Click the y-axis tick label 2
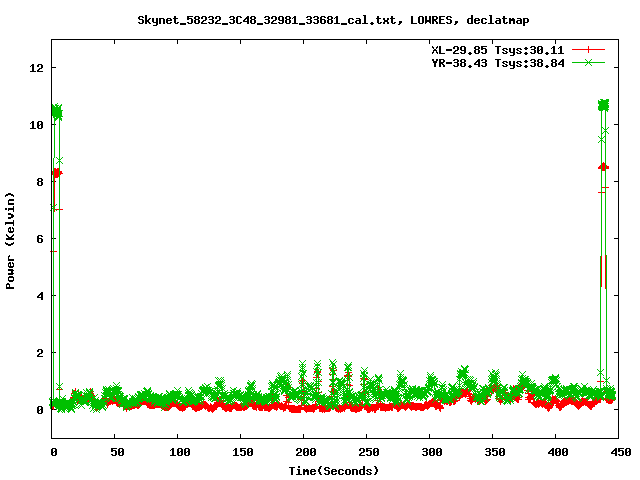 40,353
